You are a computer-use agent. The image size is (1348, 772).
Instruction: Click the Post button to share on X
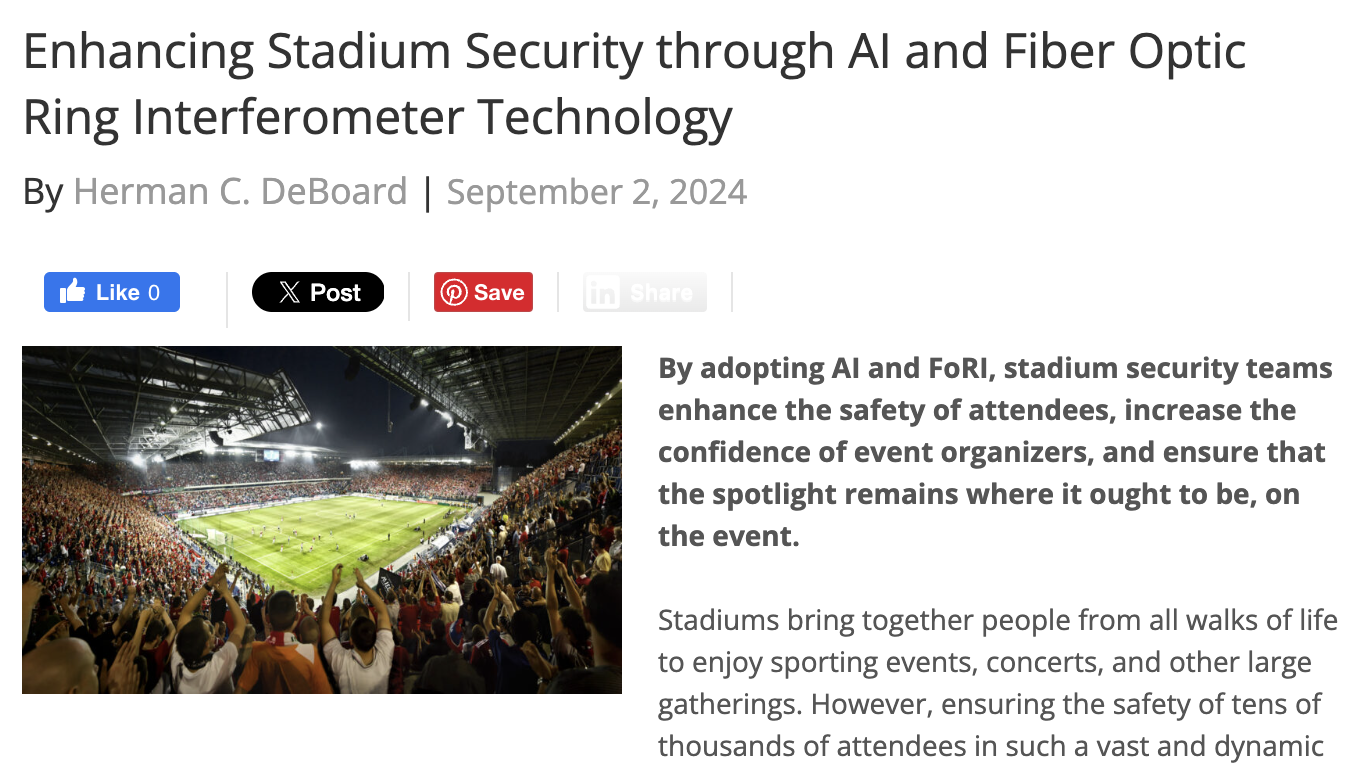click(x=318, y=292)
